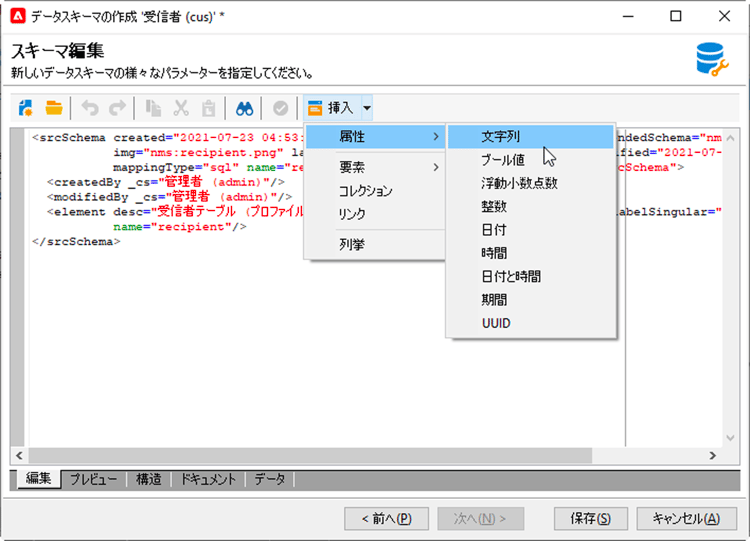Click the 挿入 insert button

pos(331,108)
